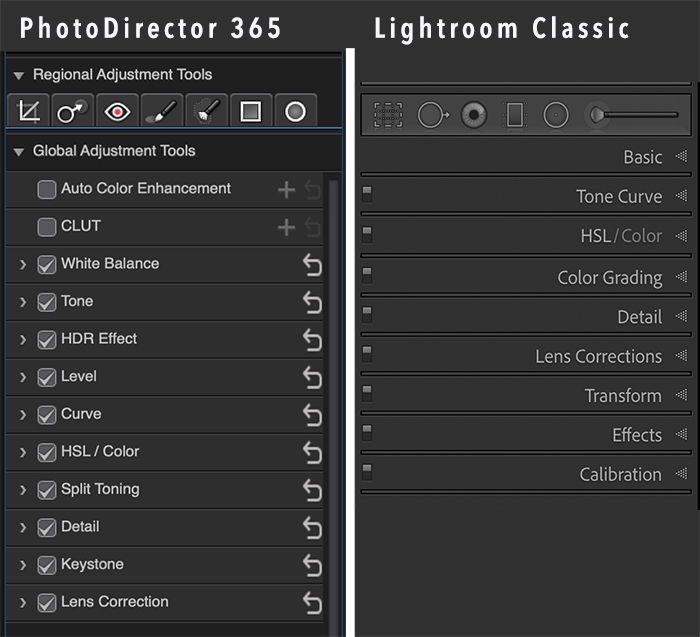This screenshot has height=637, width=700.
Task: Select PhotoDirector Radial Filter circle tool
Action: coord(296,111)
